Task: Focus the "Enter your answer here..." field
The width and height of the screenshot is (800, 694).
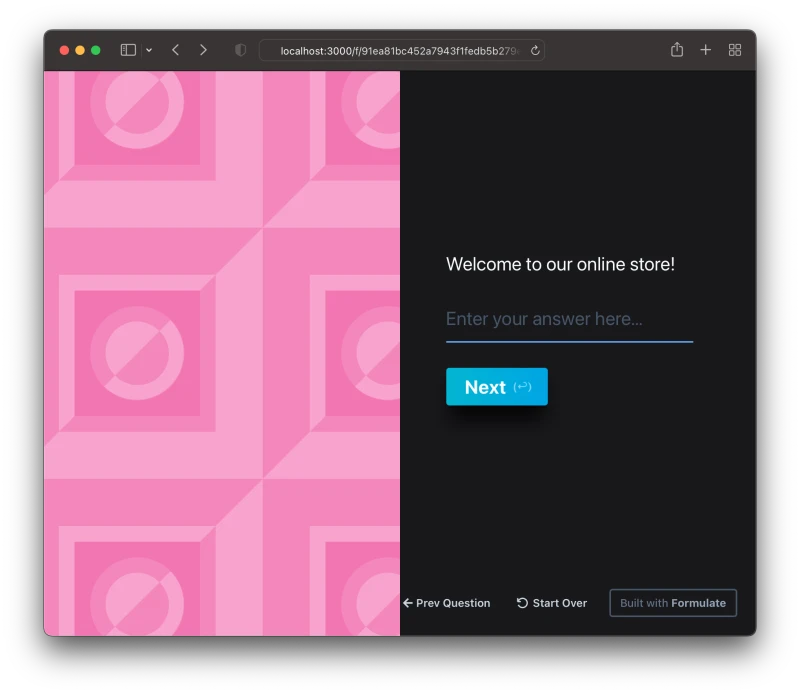Action: pyautogui.click(x=569, y=320)
